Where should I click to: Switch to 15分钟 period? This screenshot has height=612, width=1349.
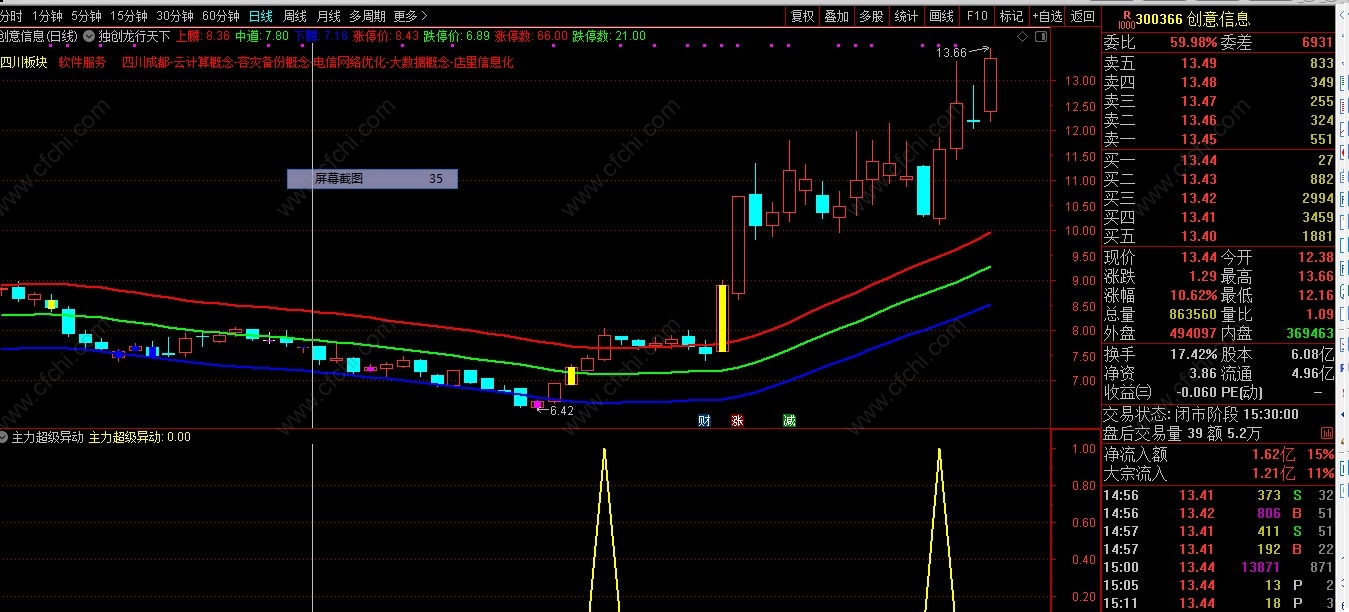[x=128, y=16]
